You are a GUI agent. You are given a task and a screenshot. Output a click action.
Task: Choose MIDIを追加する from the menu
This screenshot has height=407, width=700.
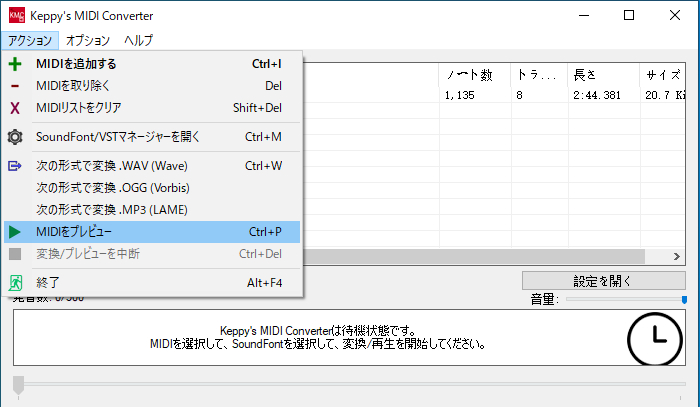pos(152,64)
